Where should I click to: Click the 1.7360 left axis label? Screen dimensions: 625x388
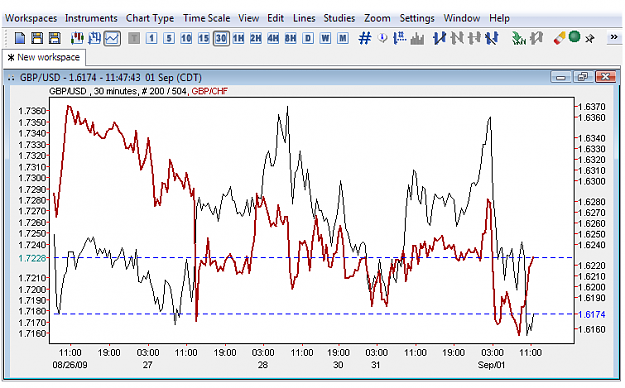tap(32, 111)
